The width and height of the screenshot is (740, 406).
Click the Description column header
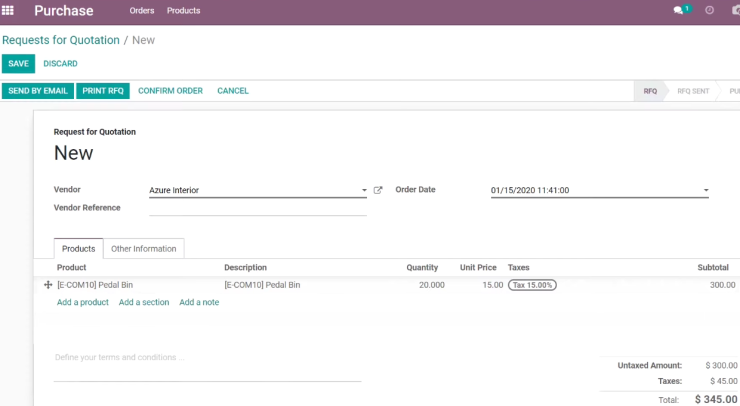[x=245, y=268]
